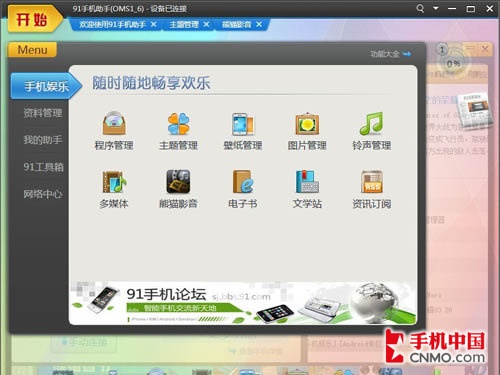
Task: Switch to 欢迎使用91手机助手 tab
Action: 113,25
